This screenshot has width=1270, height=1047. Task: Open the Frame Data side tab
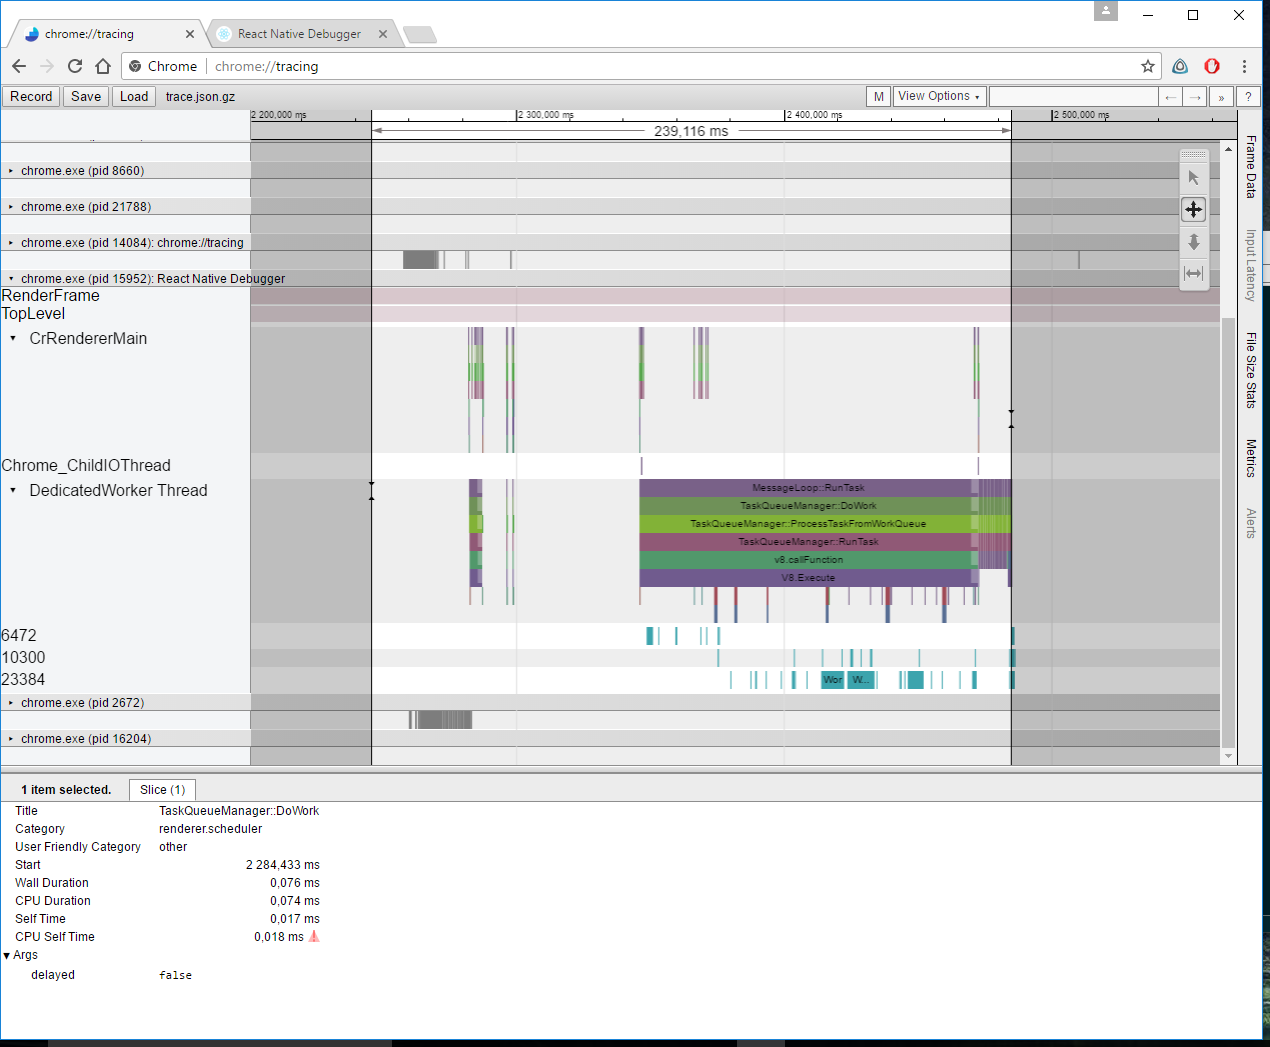point(1251,167)
